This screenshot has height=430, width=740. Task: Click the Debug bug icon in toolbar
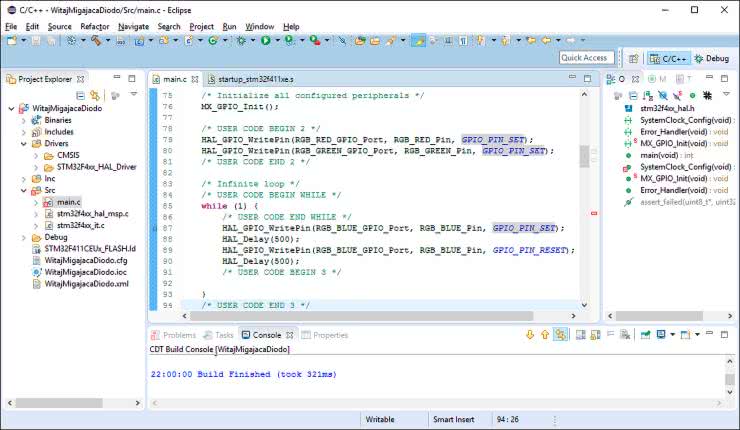[241, 41]
